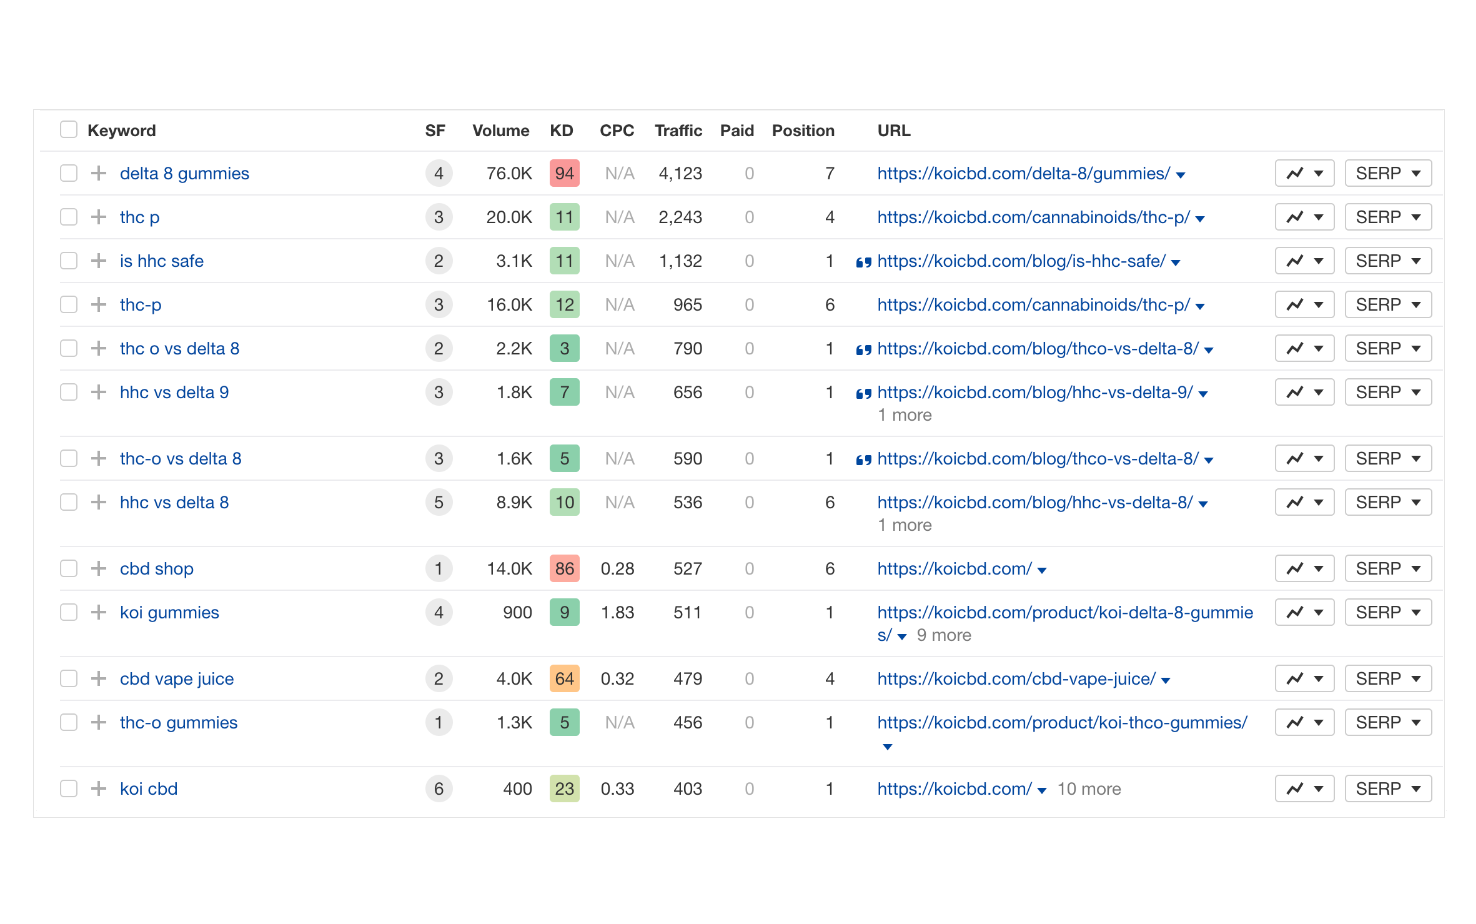Expand the plus icon beside 'thc p'

(98, 217)
